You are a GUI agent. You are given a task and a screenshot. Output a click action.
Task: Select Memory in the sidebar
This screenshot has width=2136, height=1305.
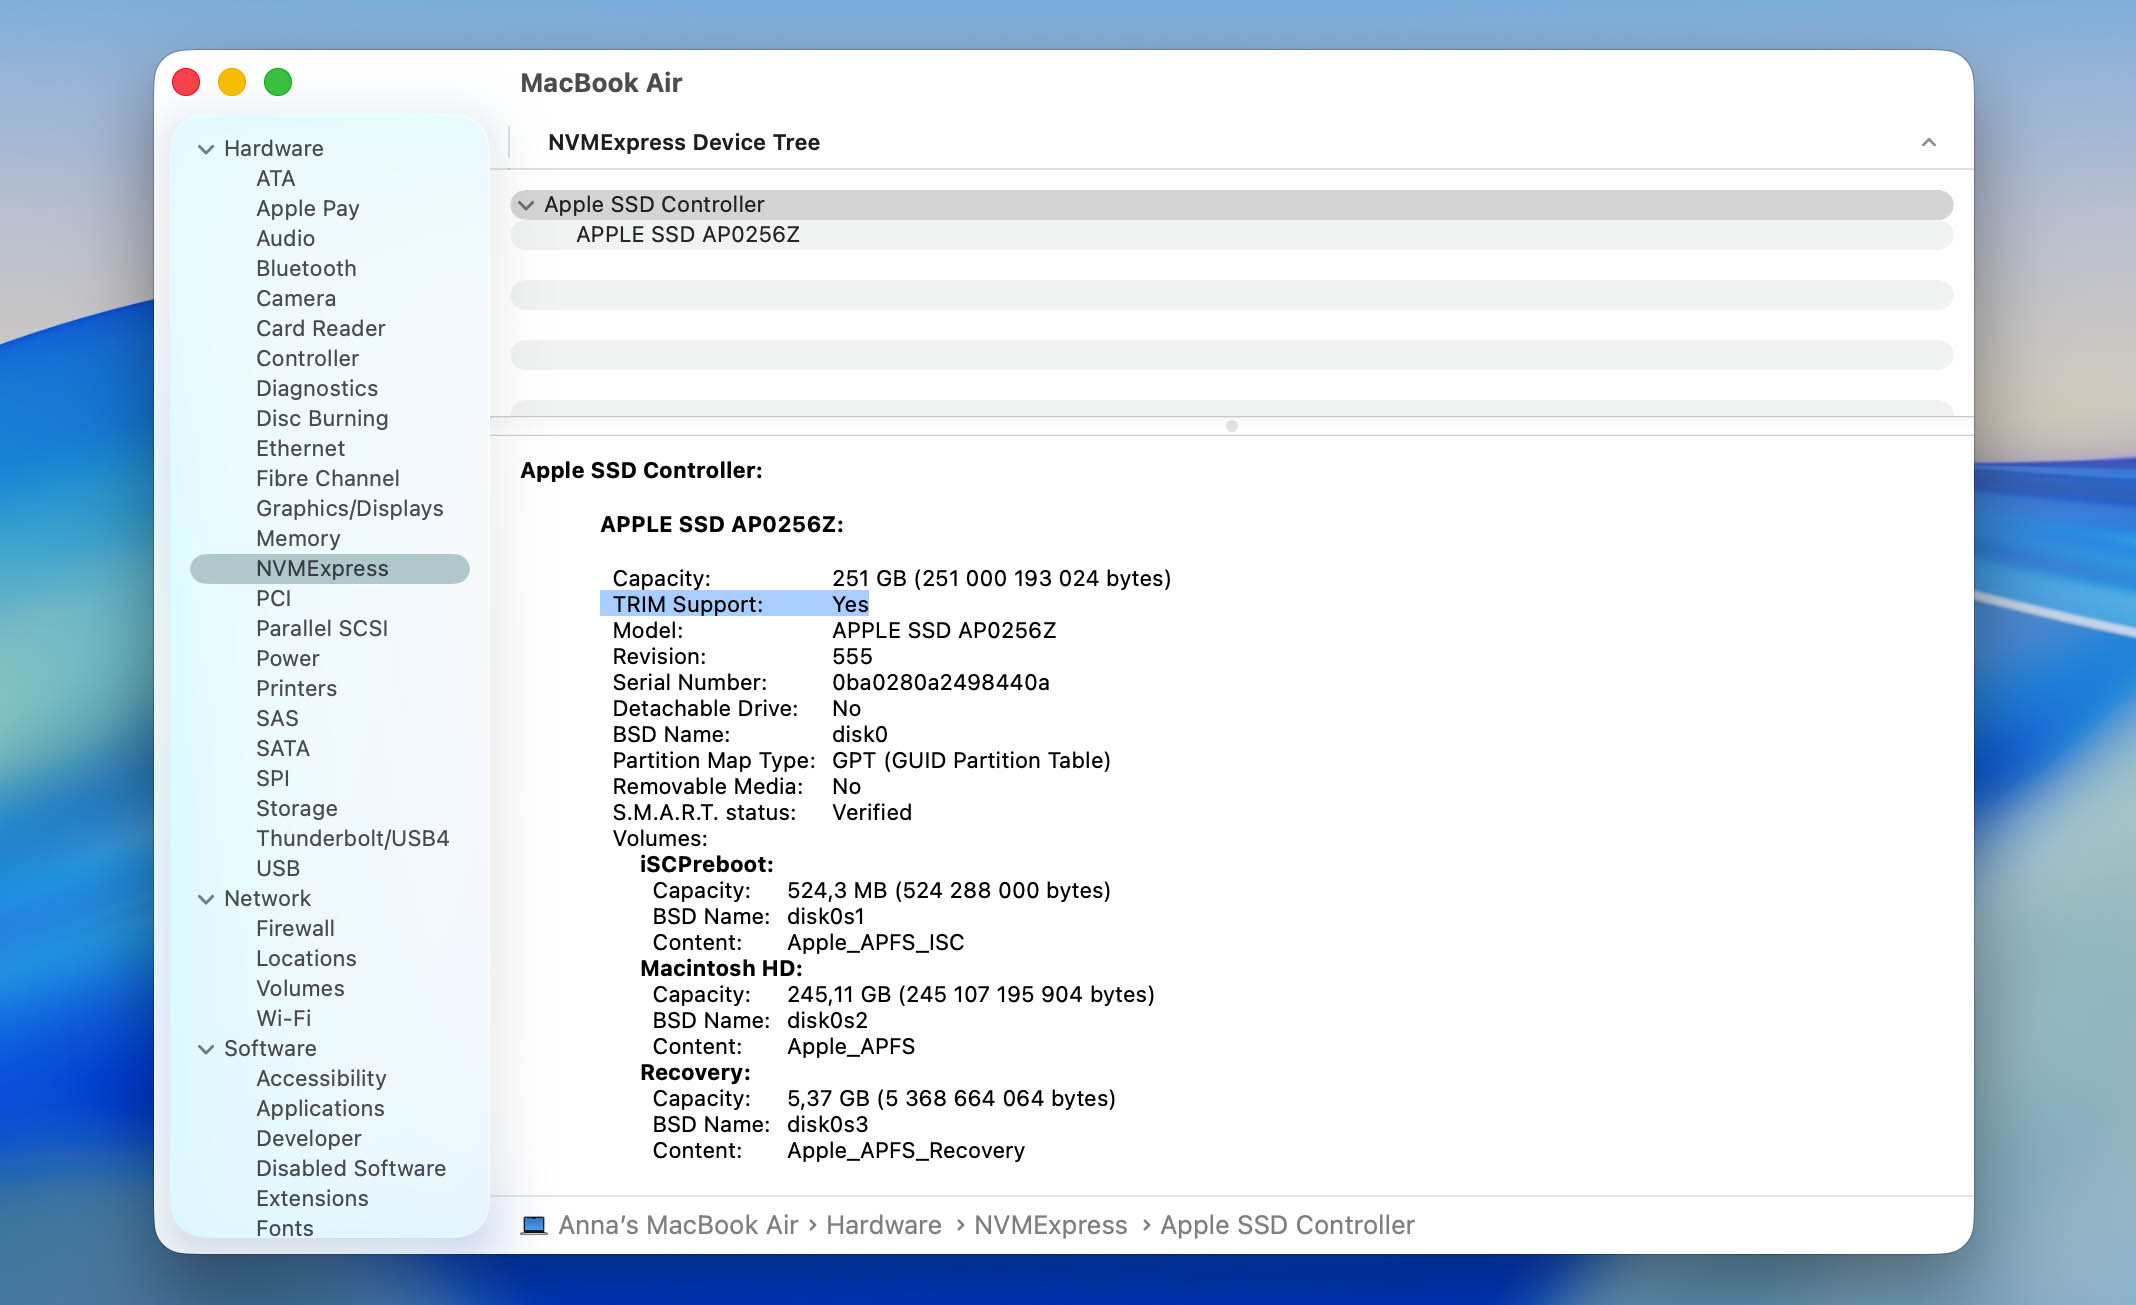pos(298,539)
